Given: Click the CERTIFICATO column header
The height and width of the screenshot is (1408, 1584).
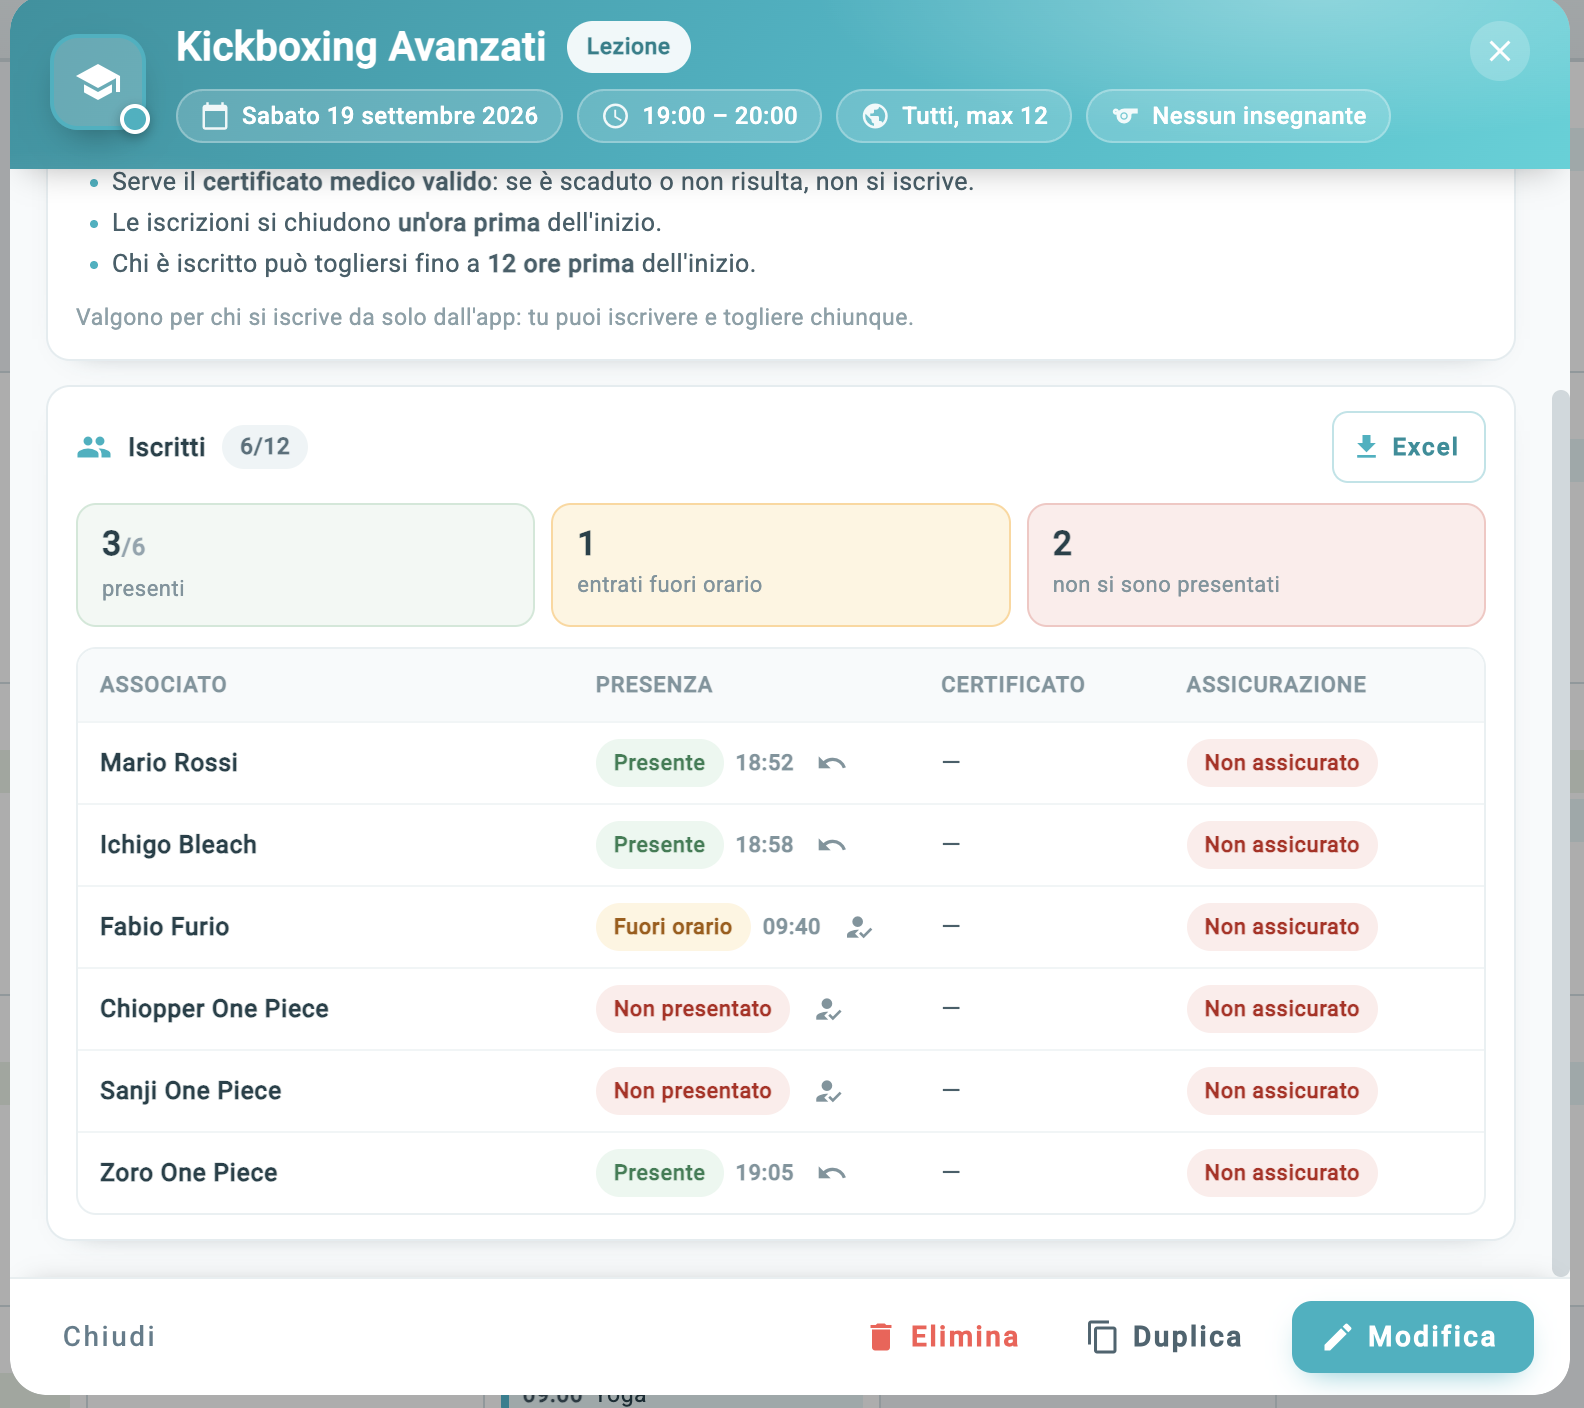Looking at the screenshot, I should (x=1013, y=685).
